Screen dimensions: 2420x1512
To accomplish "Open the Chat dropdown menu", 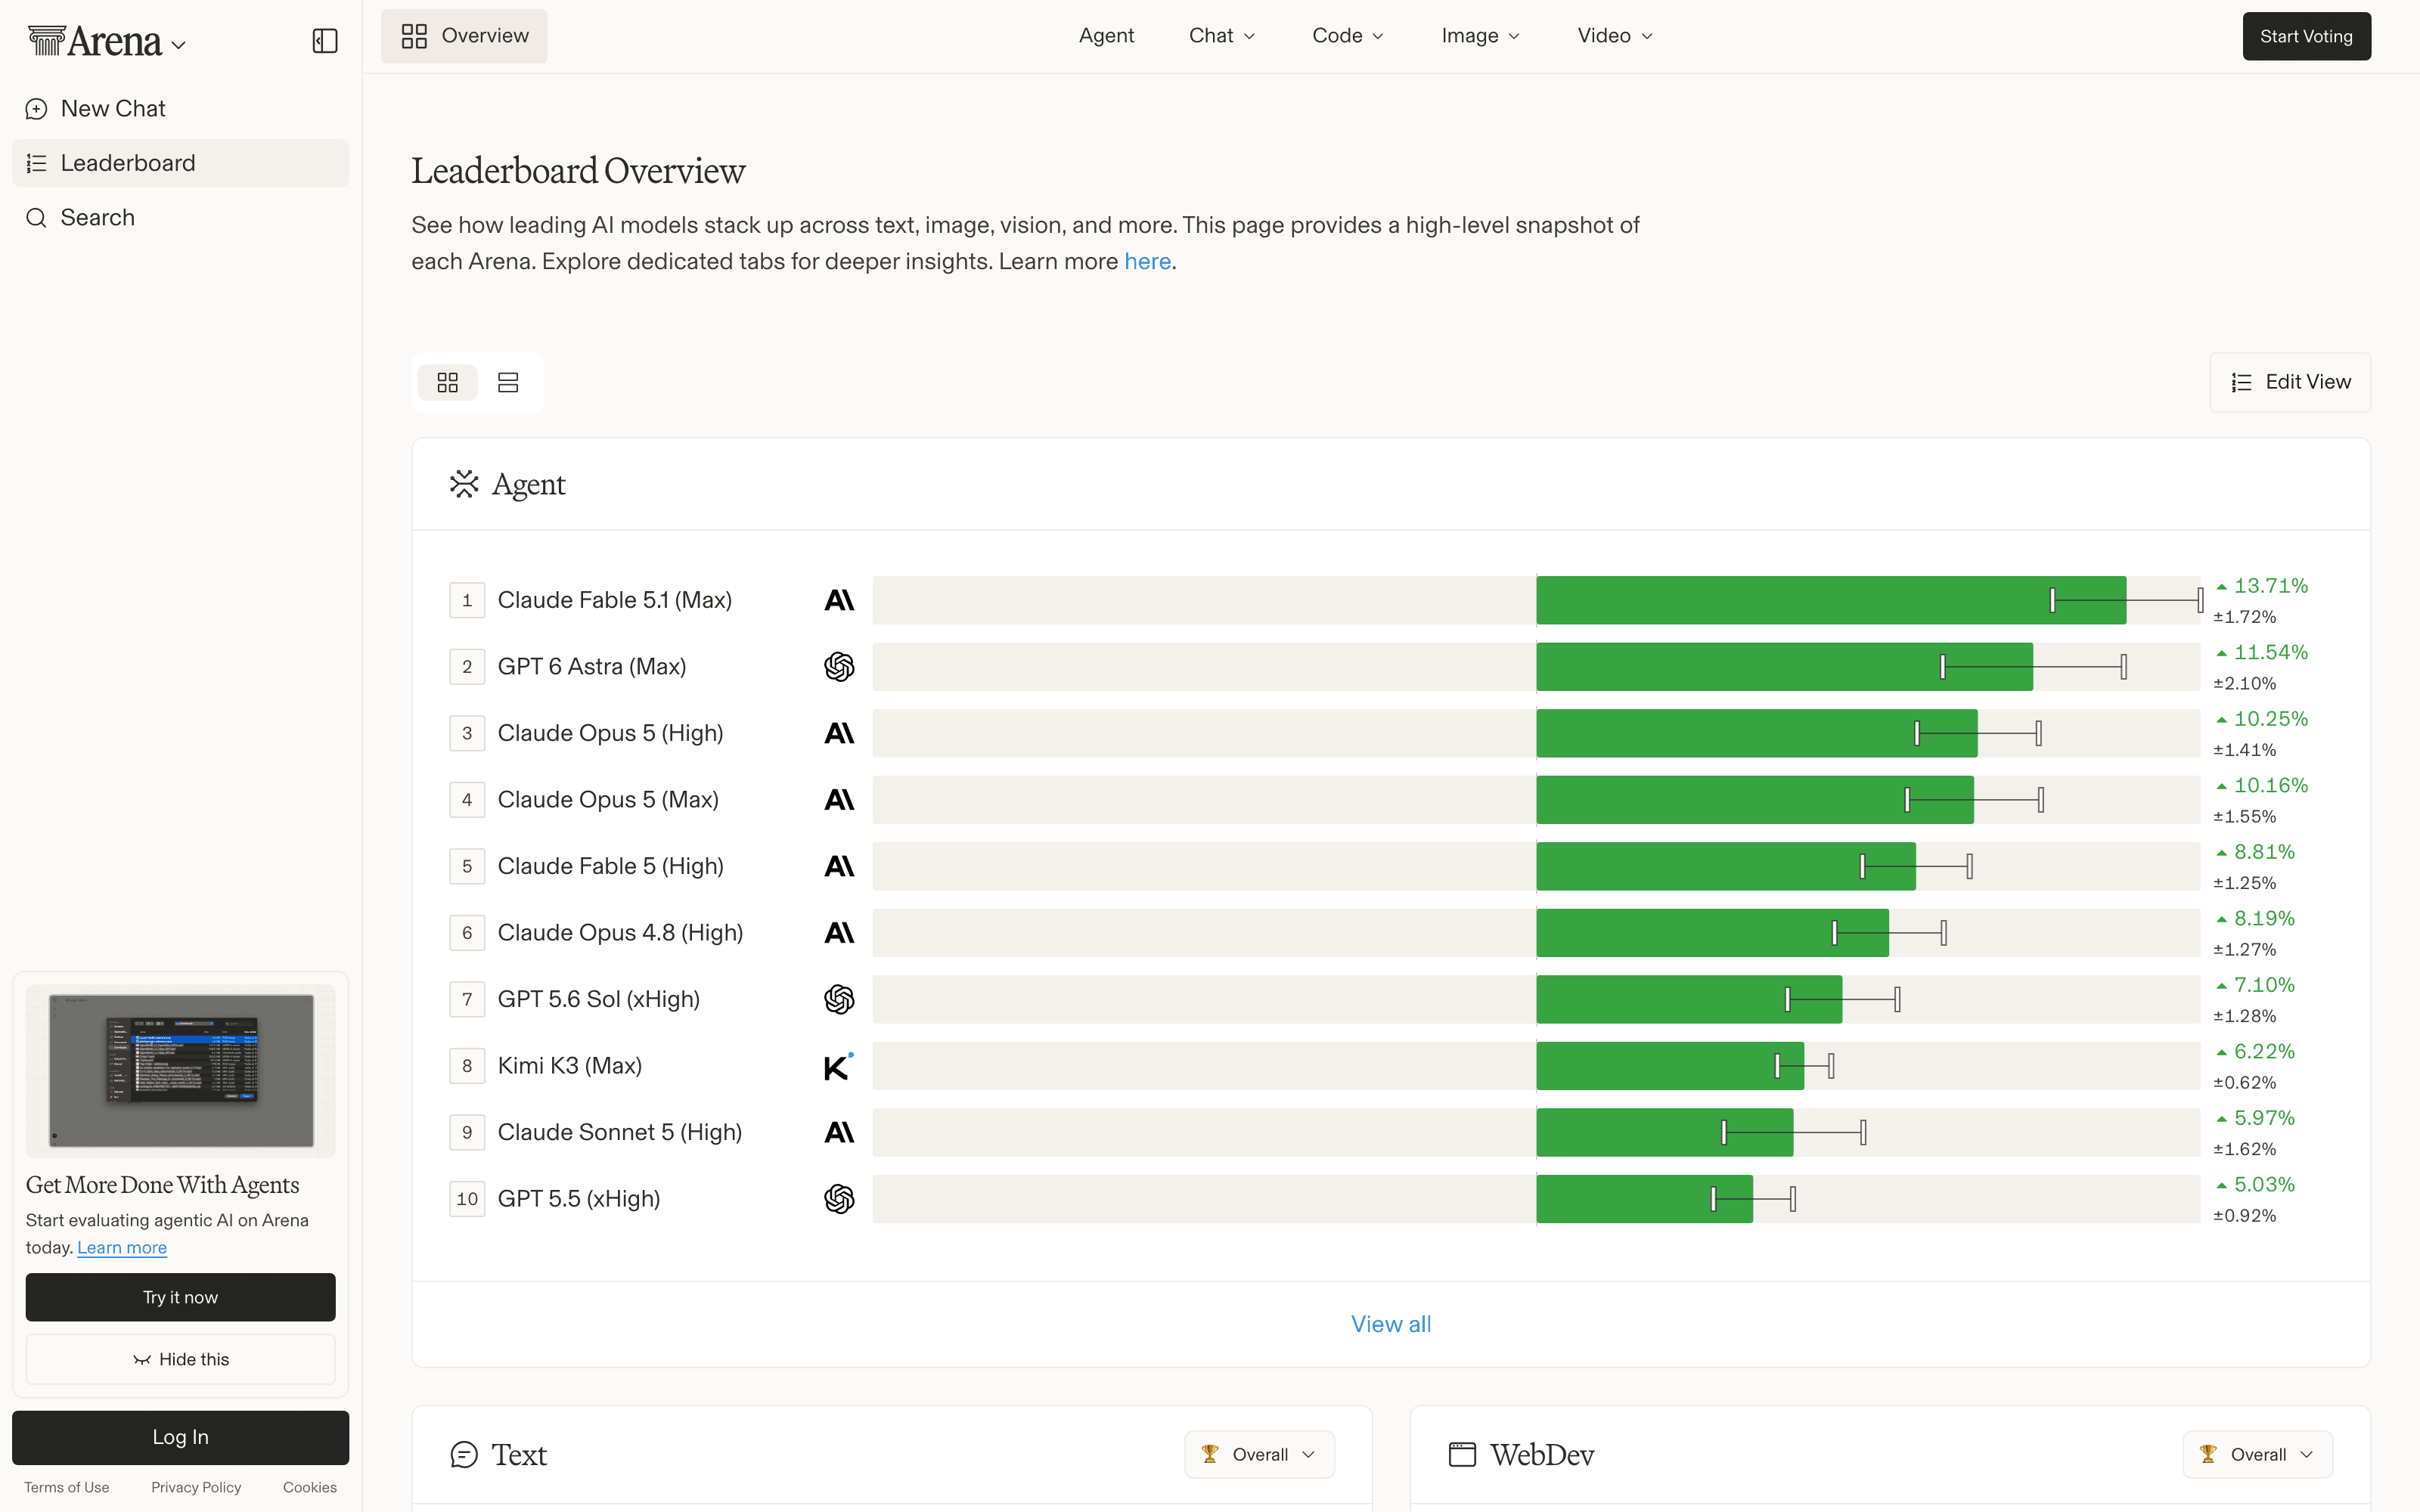I will tap(1222, 36).
